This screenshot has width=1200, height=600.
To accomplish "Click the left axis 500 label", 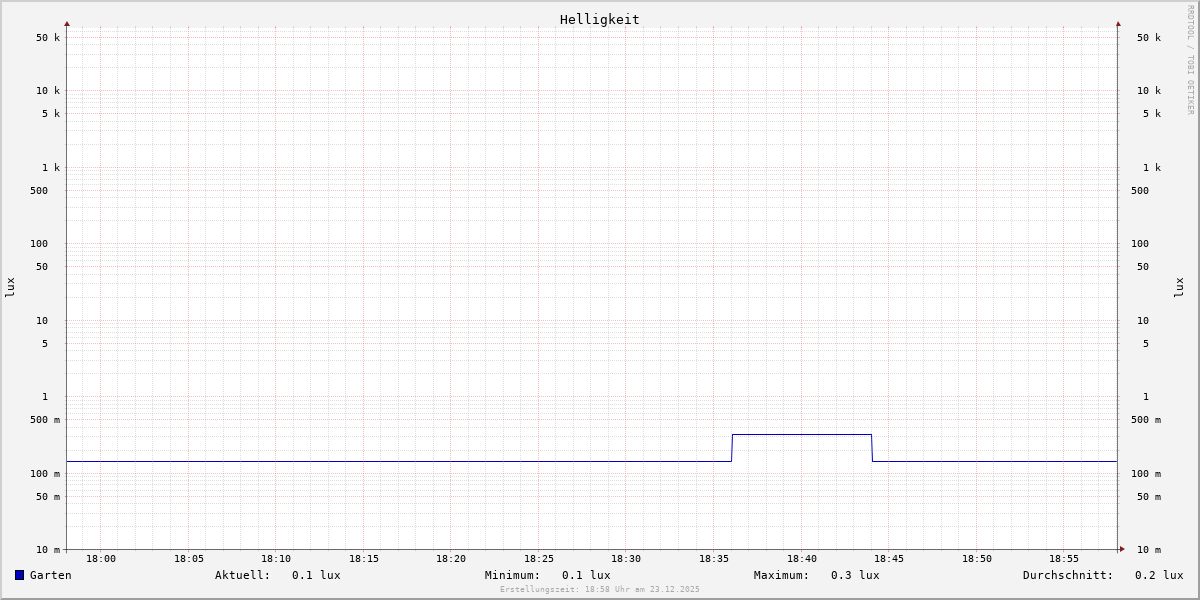I will [x=39, y=191].
